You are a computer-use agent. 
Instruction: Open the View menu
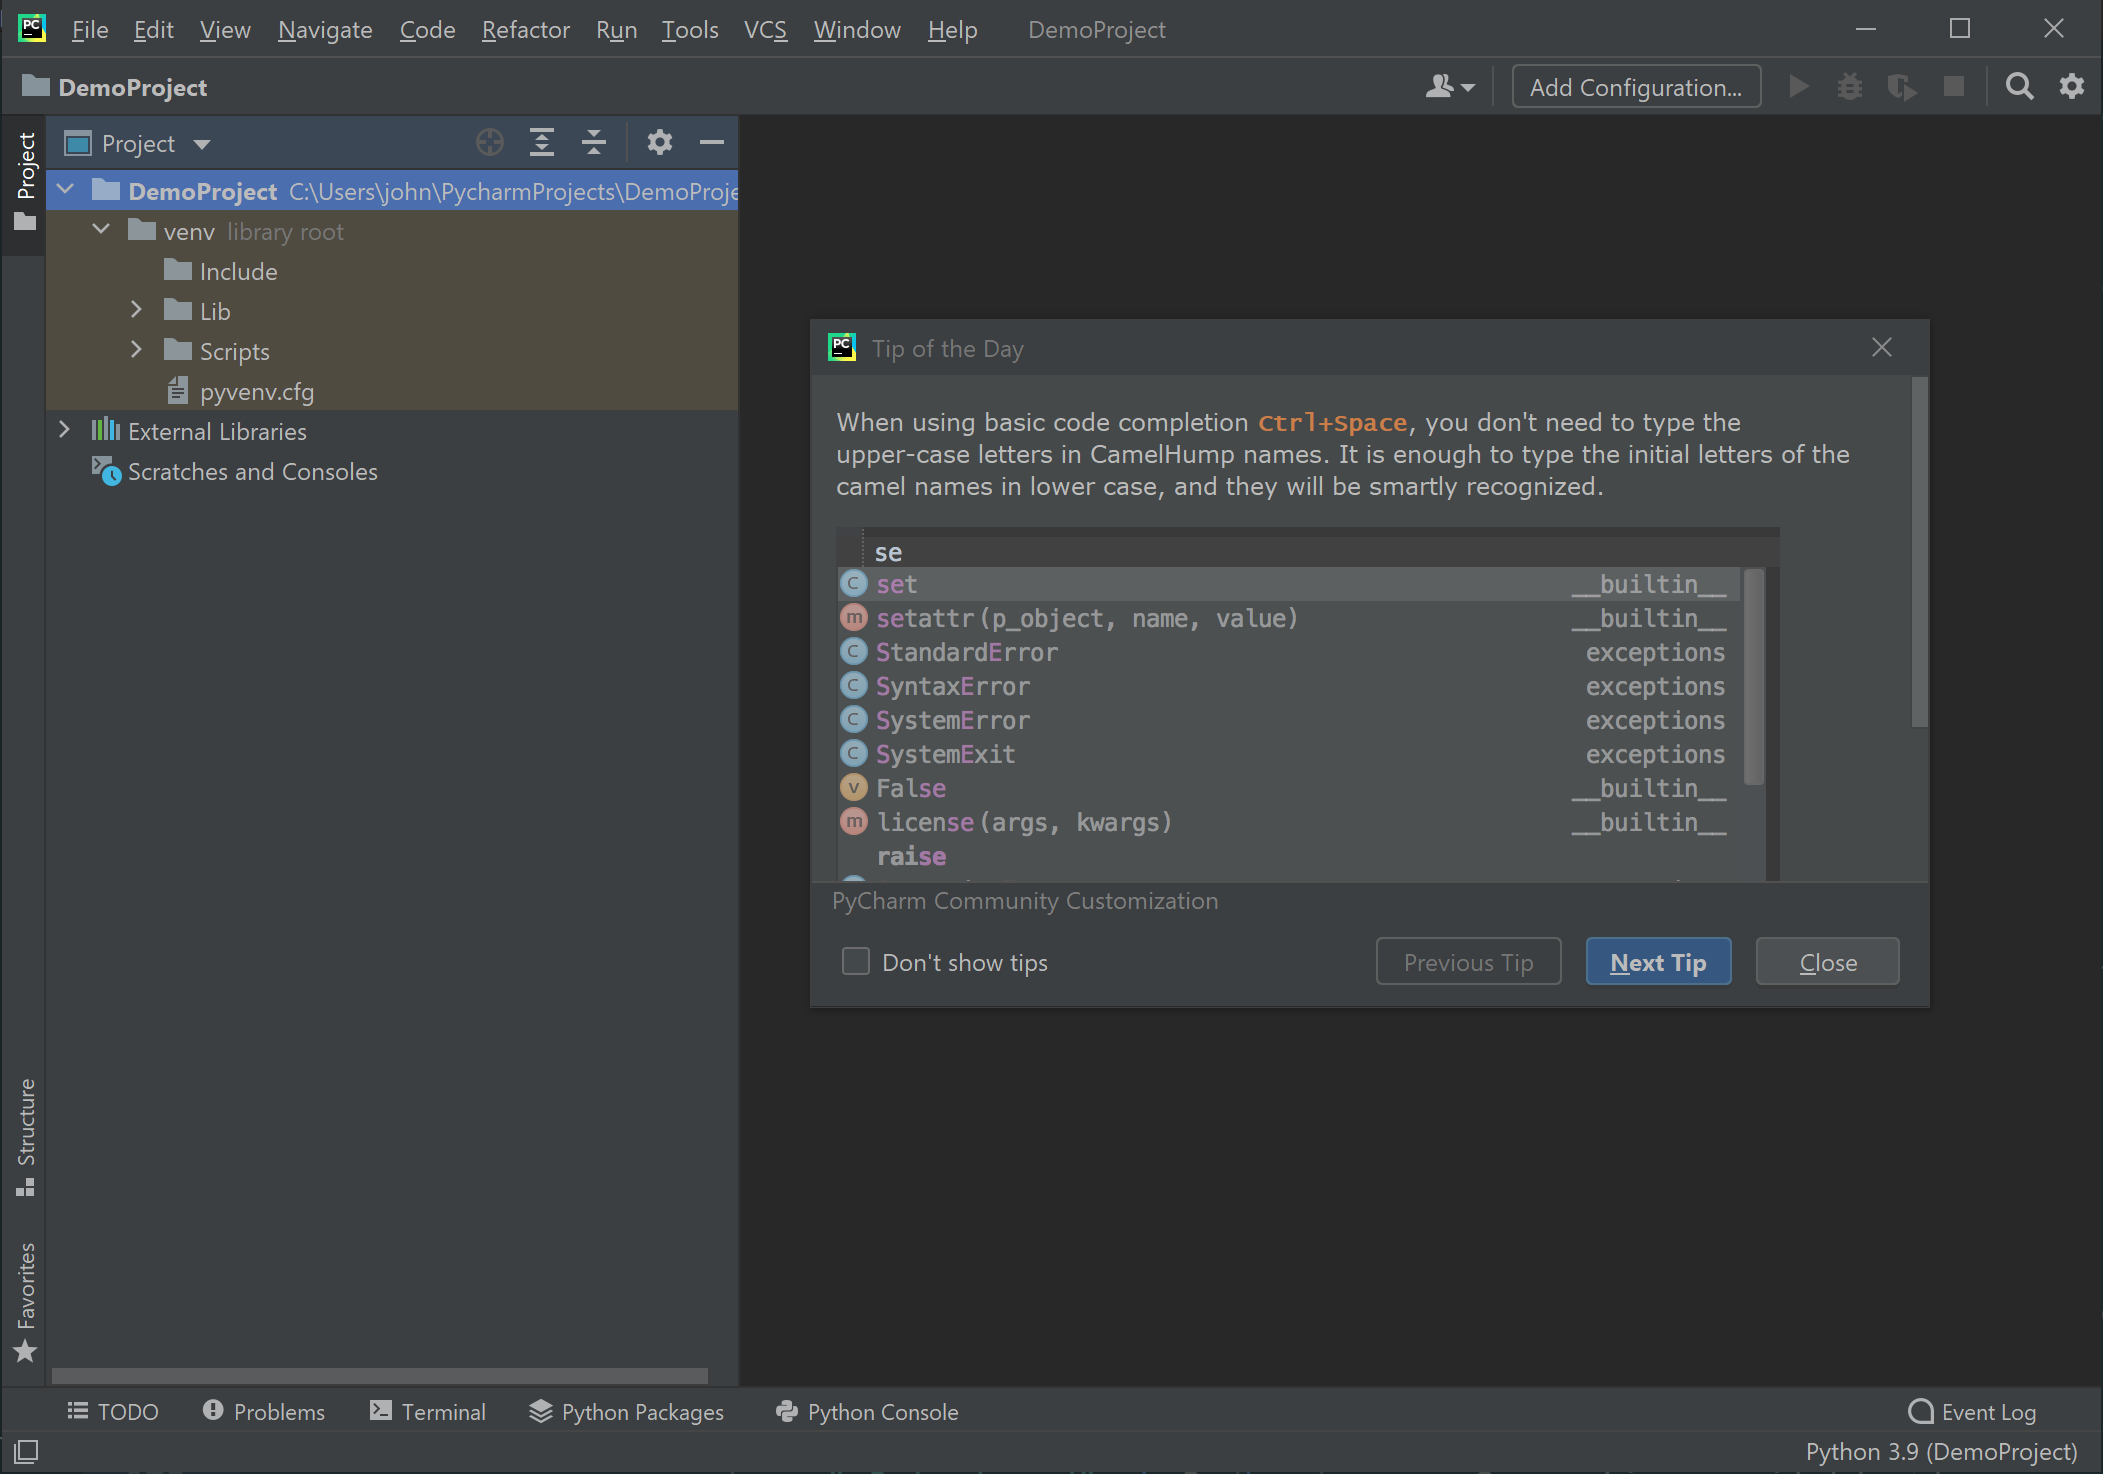point(225,30)
